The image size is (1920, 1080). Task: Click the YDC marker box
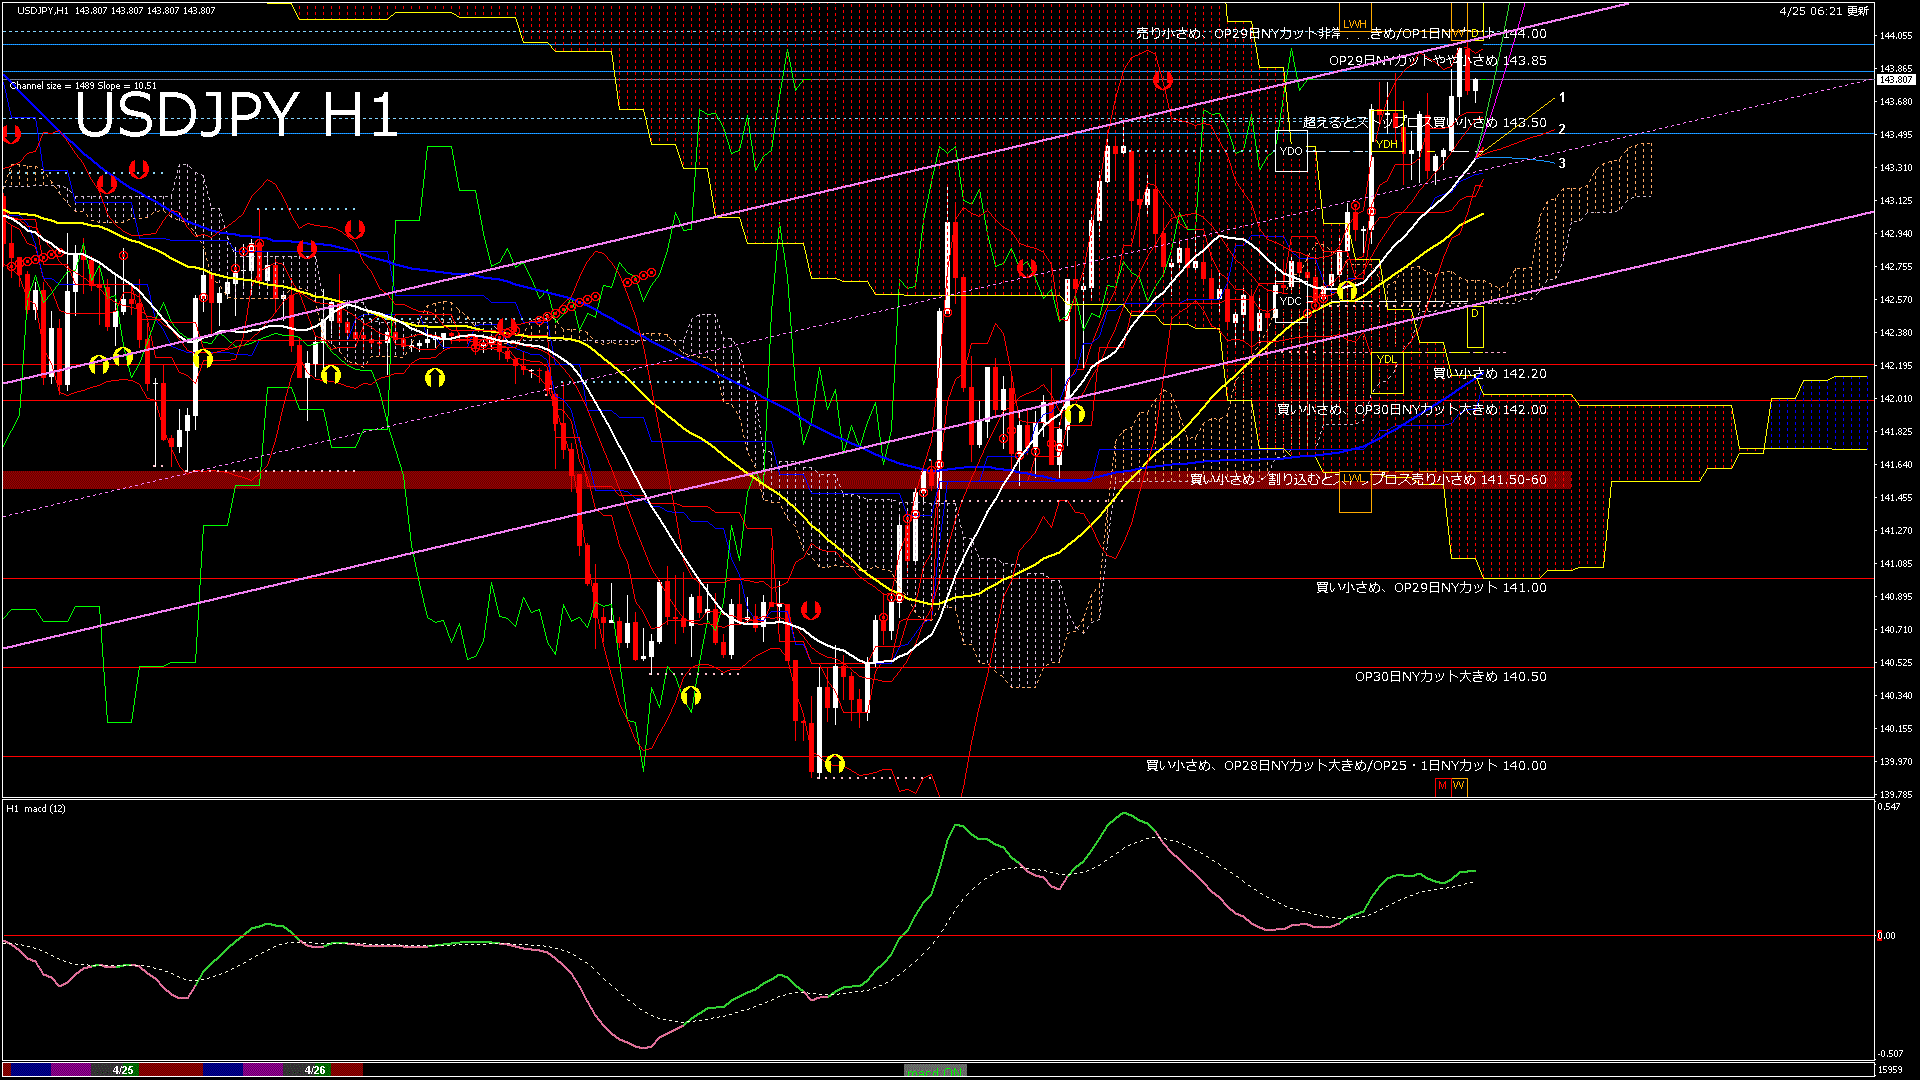click(x=1291, y=301)
